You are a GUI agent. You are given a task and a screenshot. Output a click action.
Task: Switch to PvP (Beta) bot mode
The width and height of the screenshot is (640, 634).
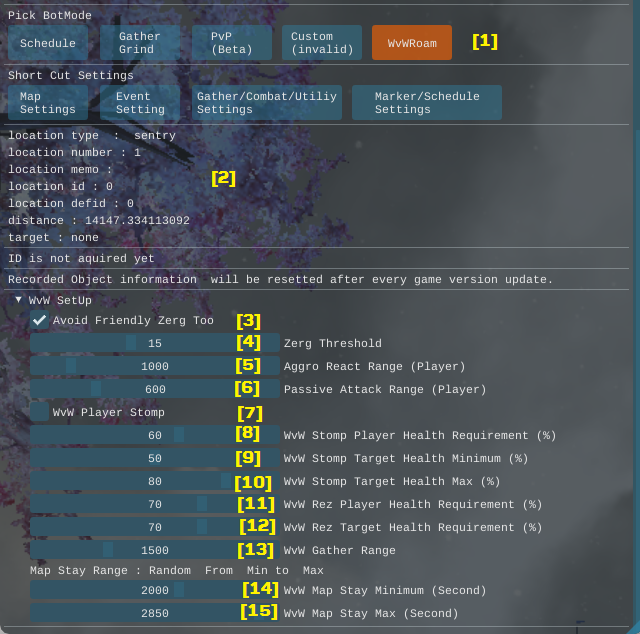231,43
